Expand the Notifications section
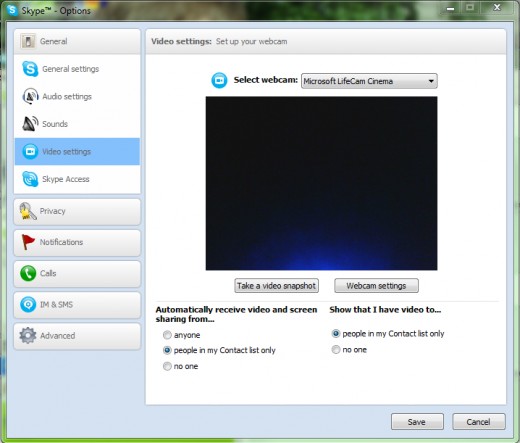This screenshot has width=520, height=443. (x=77, y=243)
